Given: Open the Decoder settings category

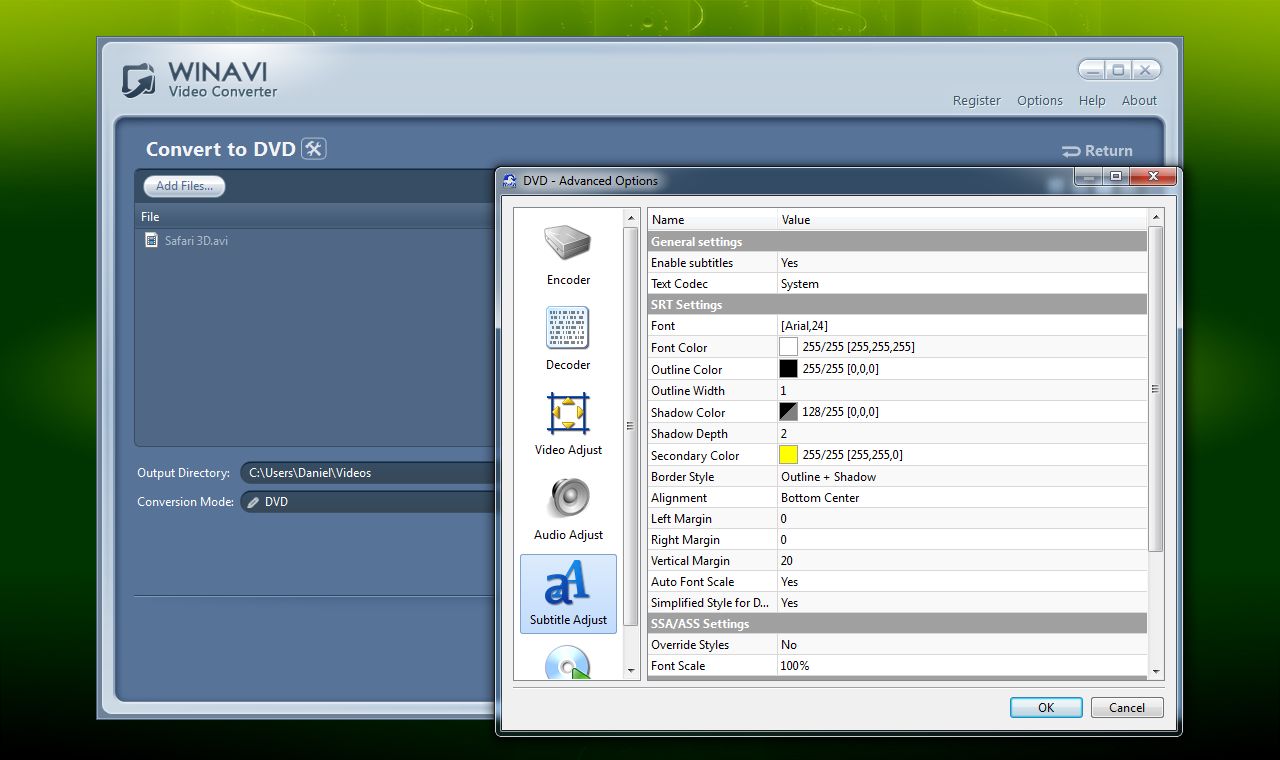Looking at the screenshot, I should pos(568,339).
